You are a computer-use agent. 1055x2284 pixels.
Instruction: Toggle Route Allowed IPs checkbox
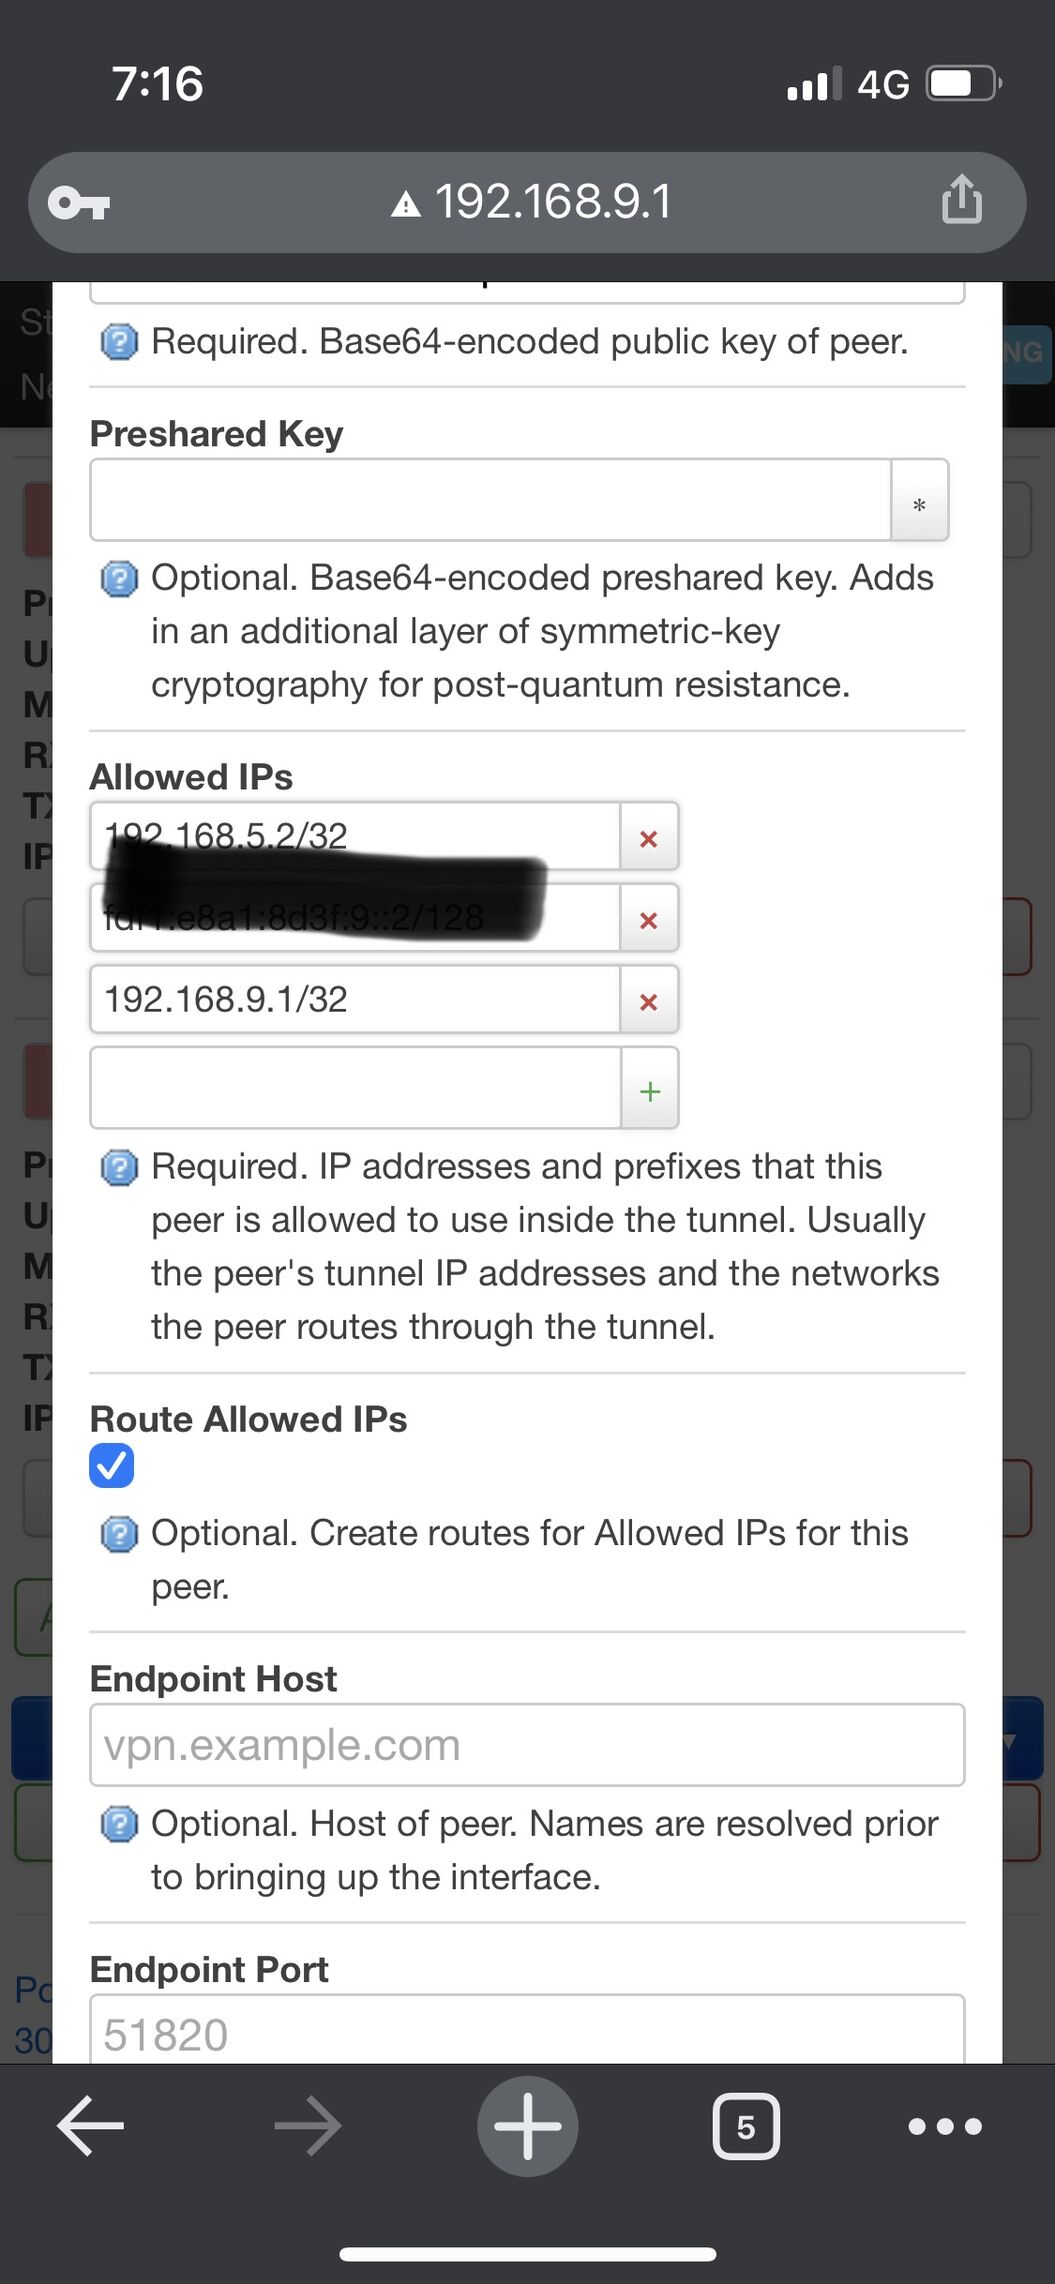[112, 1466]
